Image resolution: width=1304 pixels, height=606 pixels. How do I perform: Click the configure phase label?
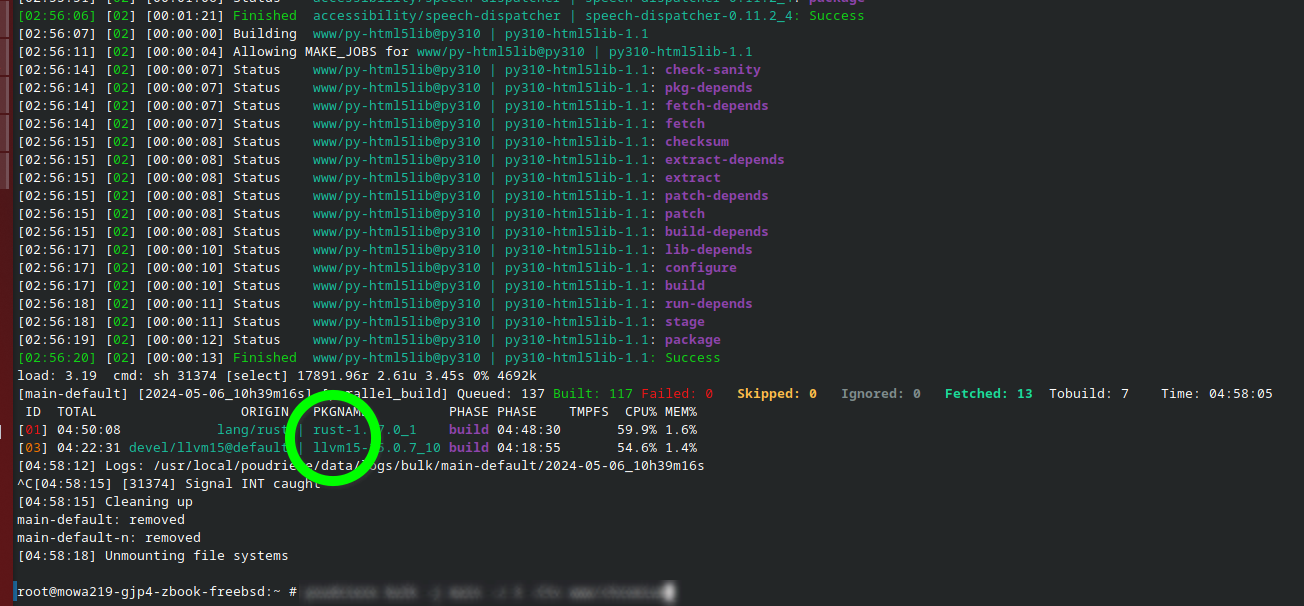coord(700,268)
